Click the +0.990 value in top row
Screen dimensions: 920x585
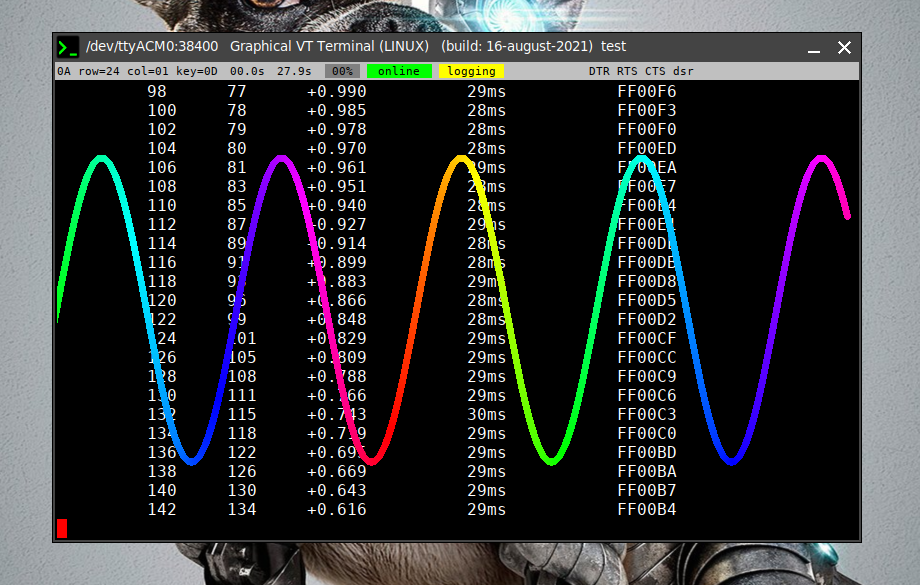click(336, 91)
